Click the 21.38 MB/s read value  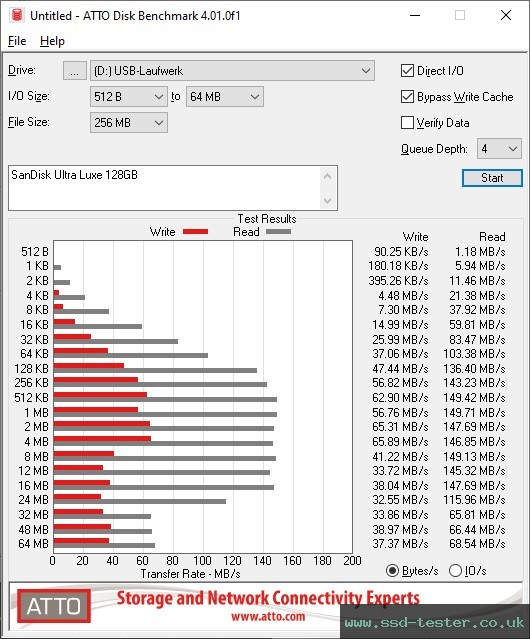click(x=477, y=295)
